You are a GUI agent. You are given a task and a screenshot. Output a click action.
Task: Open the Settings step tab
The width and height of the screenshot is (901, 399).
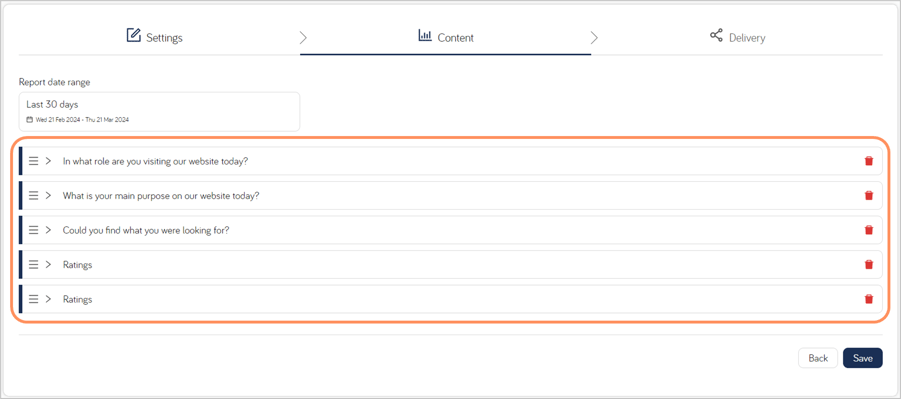pyautogui.click(x=155, y=37)
